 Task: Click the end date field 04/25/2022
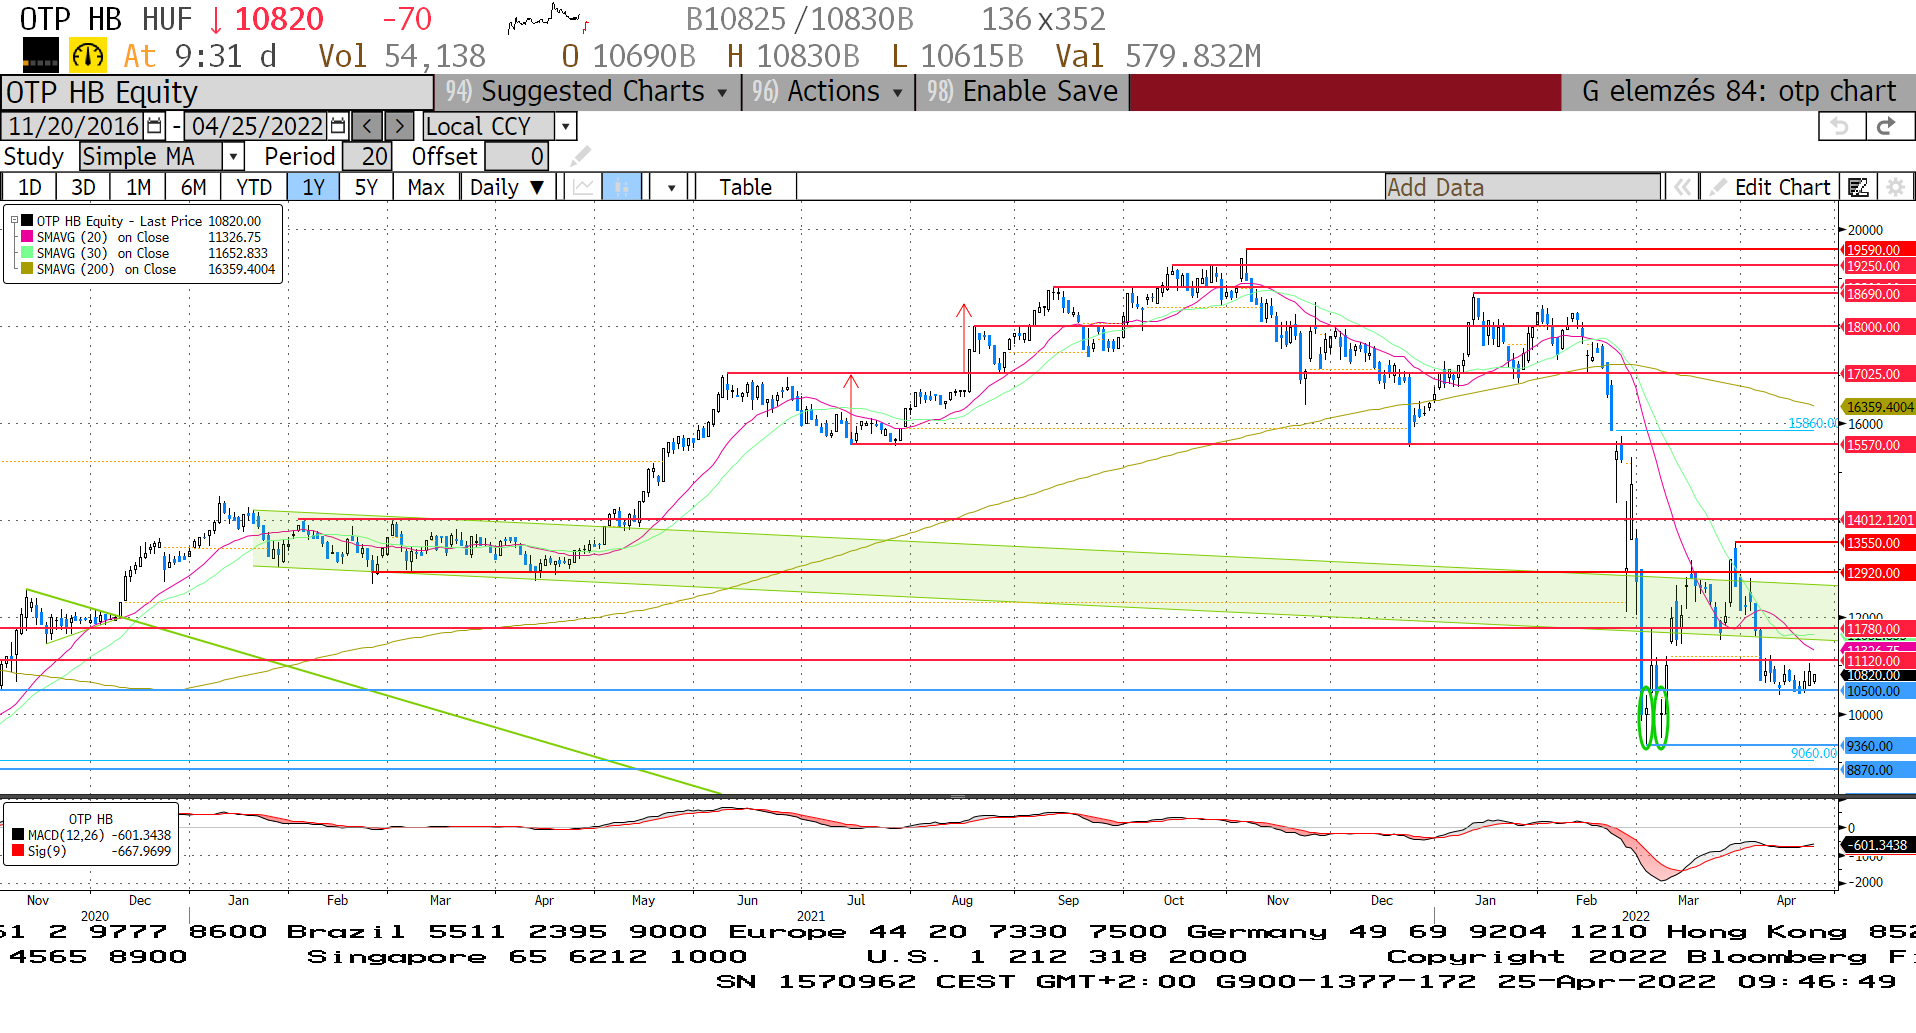coord(257,126)
